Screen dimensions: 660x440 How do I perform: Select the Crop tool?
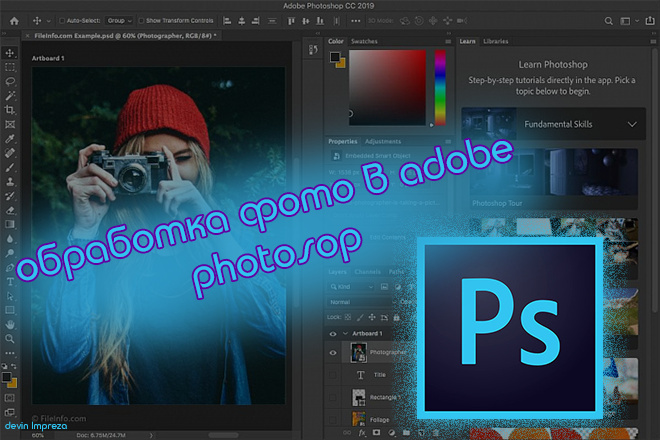pos(10,110)
